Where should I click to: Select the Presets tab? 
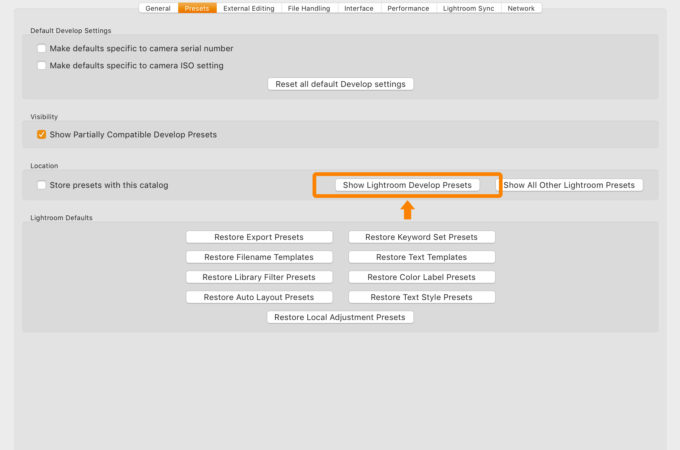click(197, 8)
